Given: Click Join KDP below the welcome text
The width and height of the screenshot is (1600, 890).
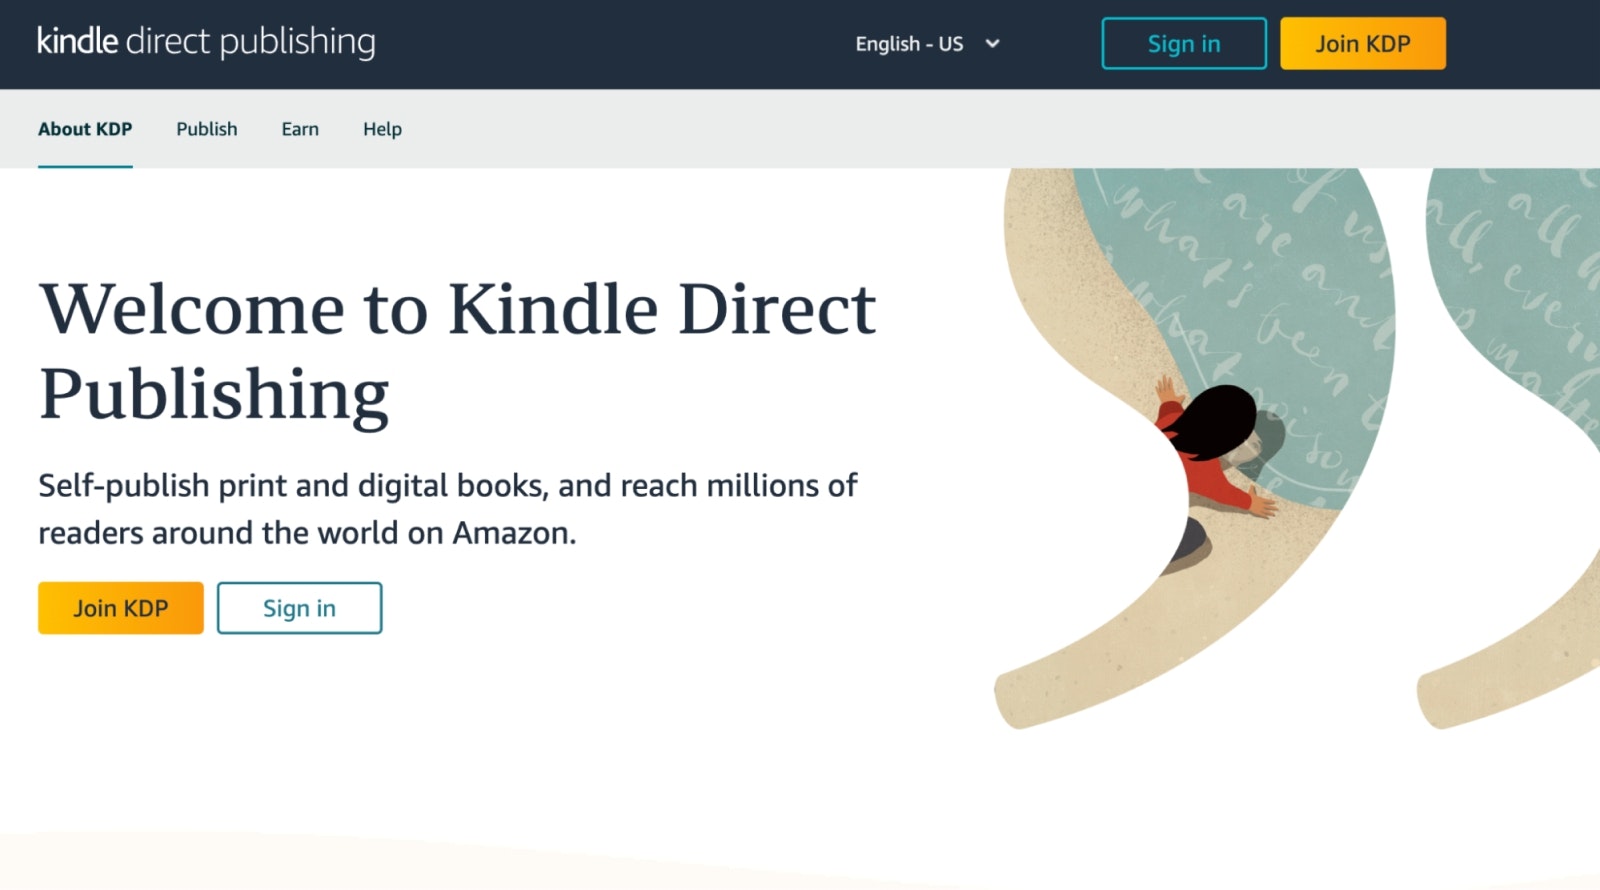Looking at the screenshot, I should point(121,608).
